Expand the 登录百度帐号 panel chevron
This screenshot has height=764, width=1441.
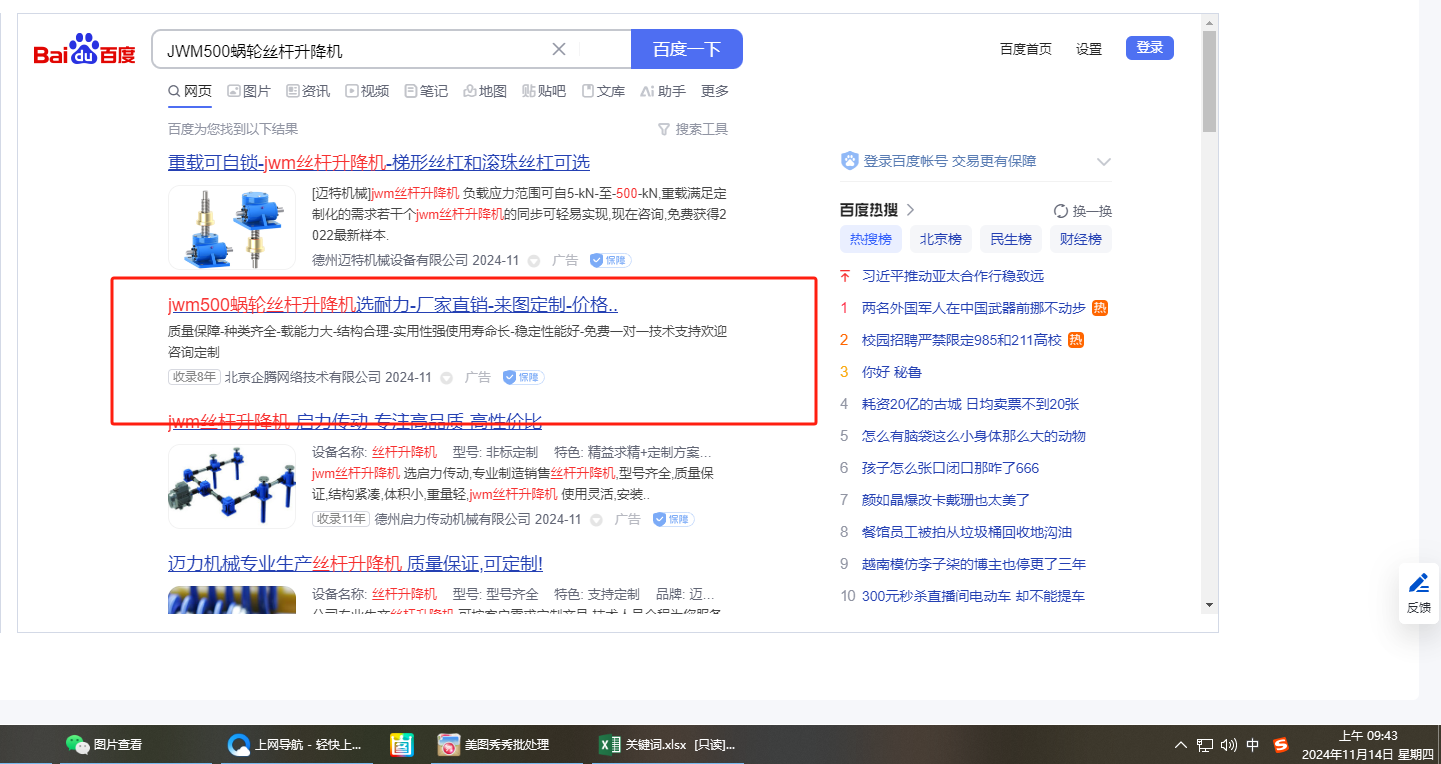(1104, 161)
